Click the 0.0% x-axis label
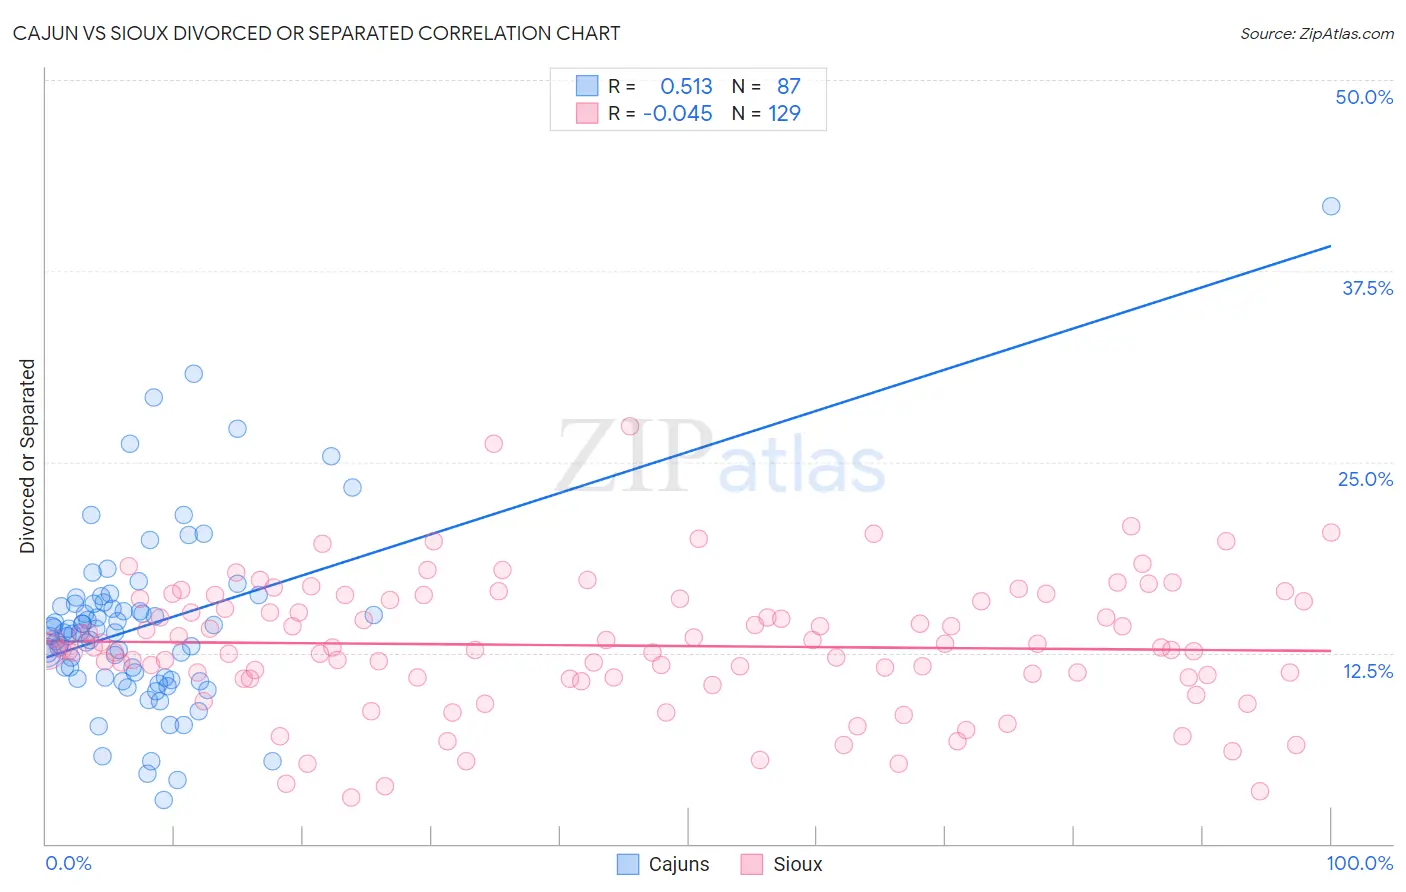 click(68, 863)
